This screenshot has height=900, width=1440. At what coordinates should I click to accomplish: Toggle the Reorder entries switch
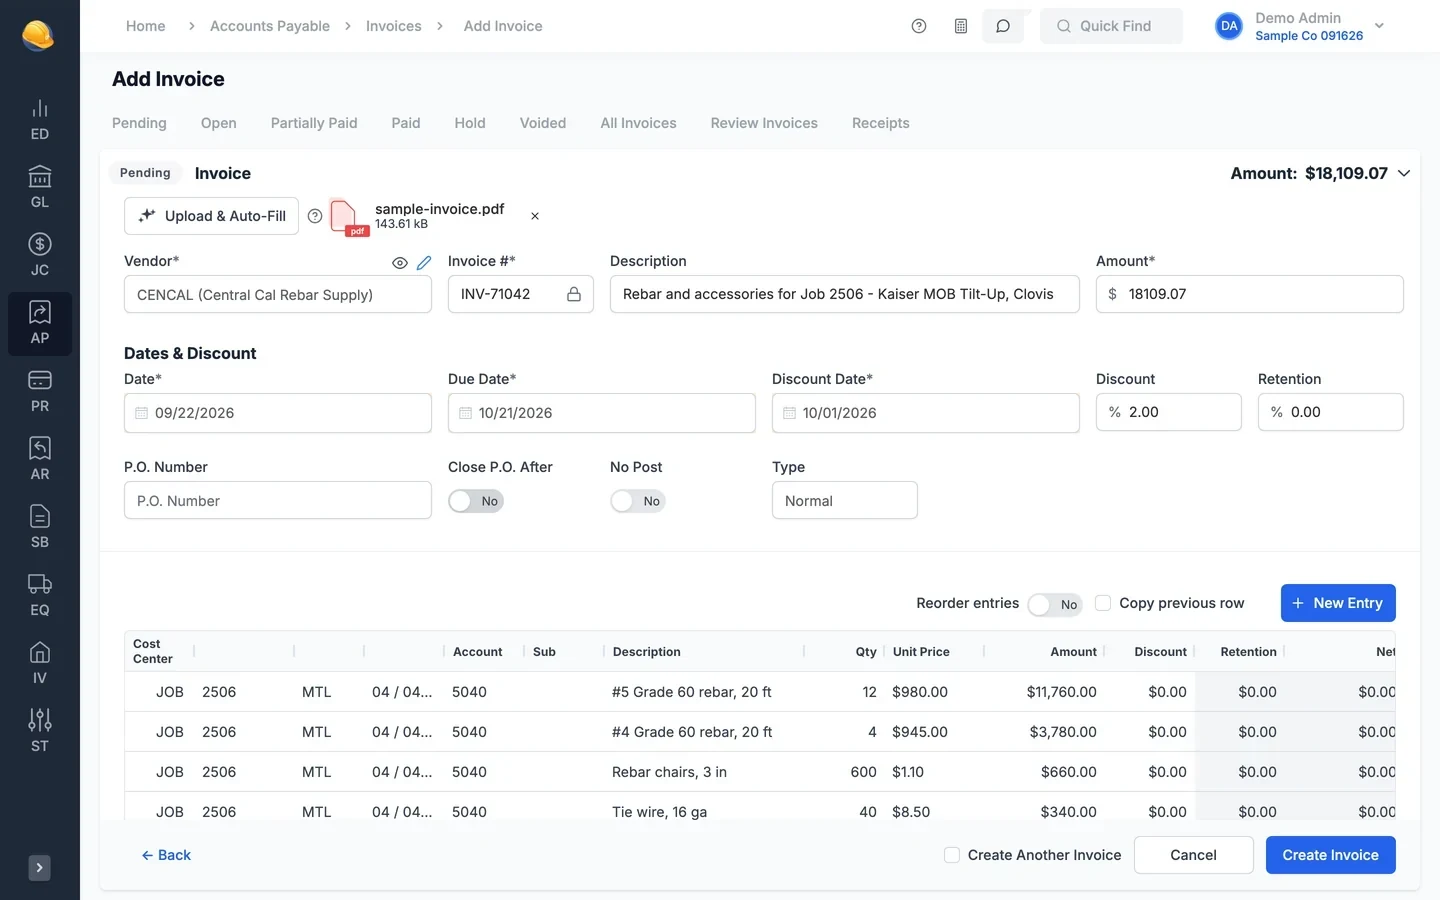point(1055,604)
